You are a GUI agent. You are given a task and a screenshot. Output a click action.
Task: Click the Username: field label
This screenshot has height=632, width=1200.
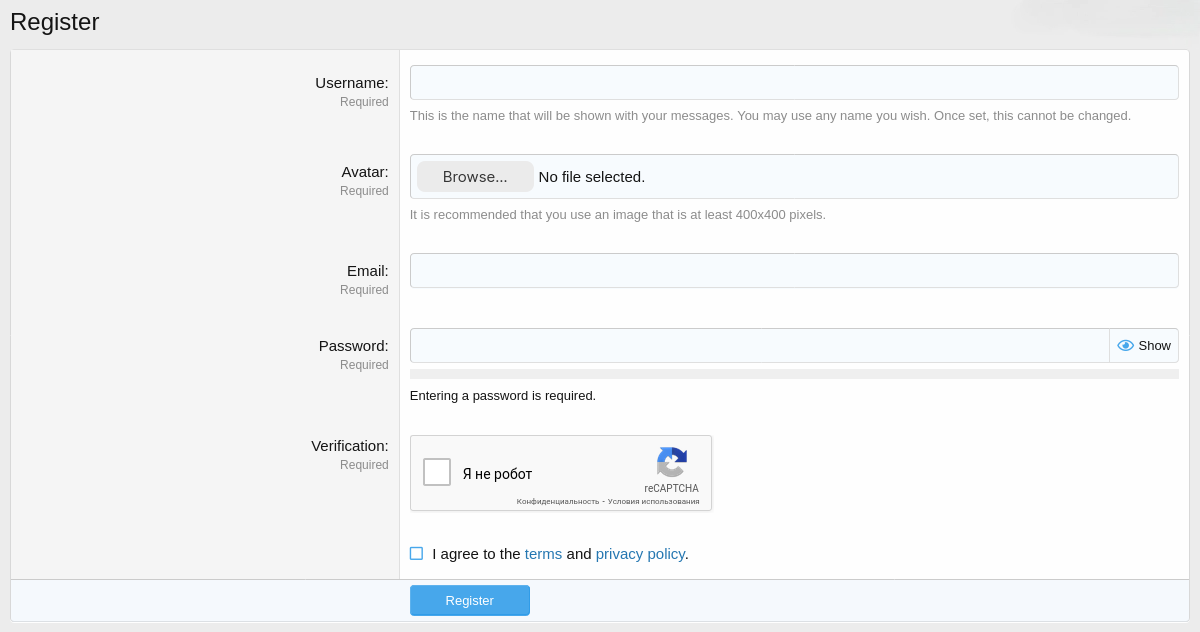(x=351, y=83)
